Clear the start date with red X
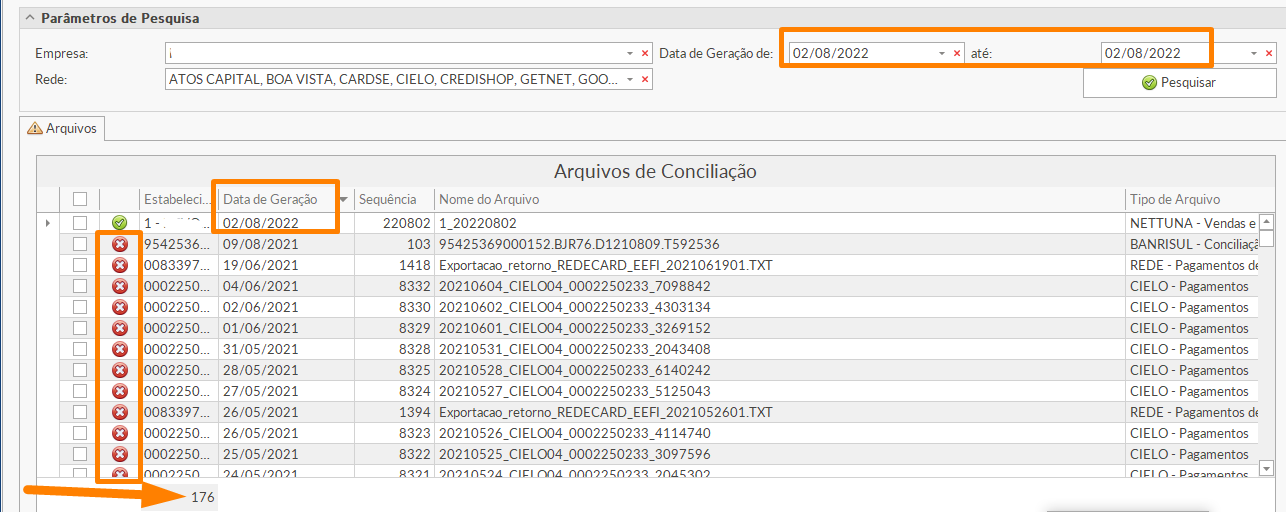 click(957, 53)
